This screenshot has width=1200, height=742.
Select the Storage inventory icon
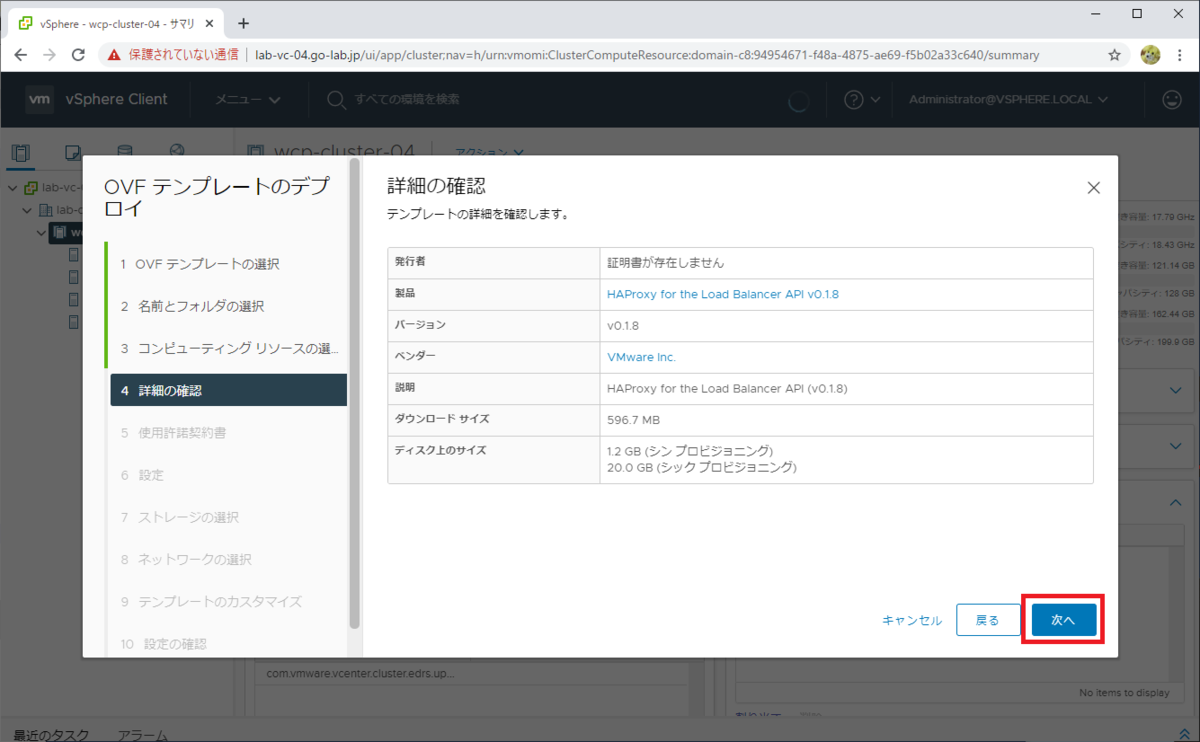point(124,152)
